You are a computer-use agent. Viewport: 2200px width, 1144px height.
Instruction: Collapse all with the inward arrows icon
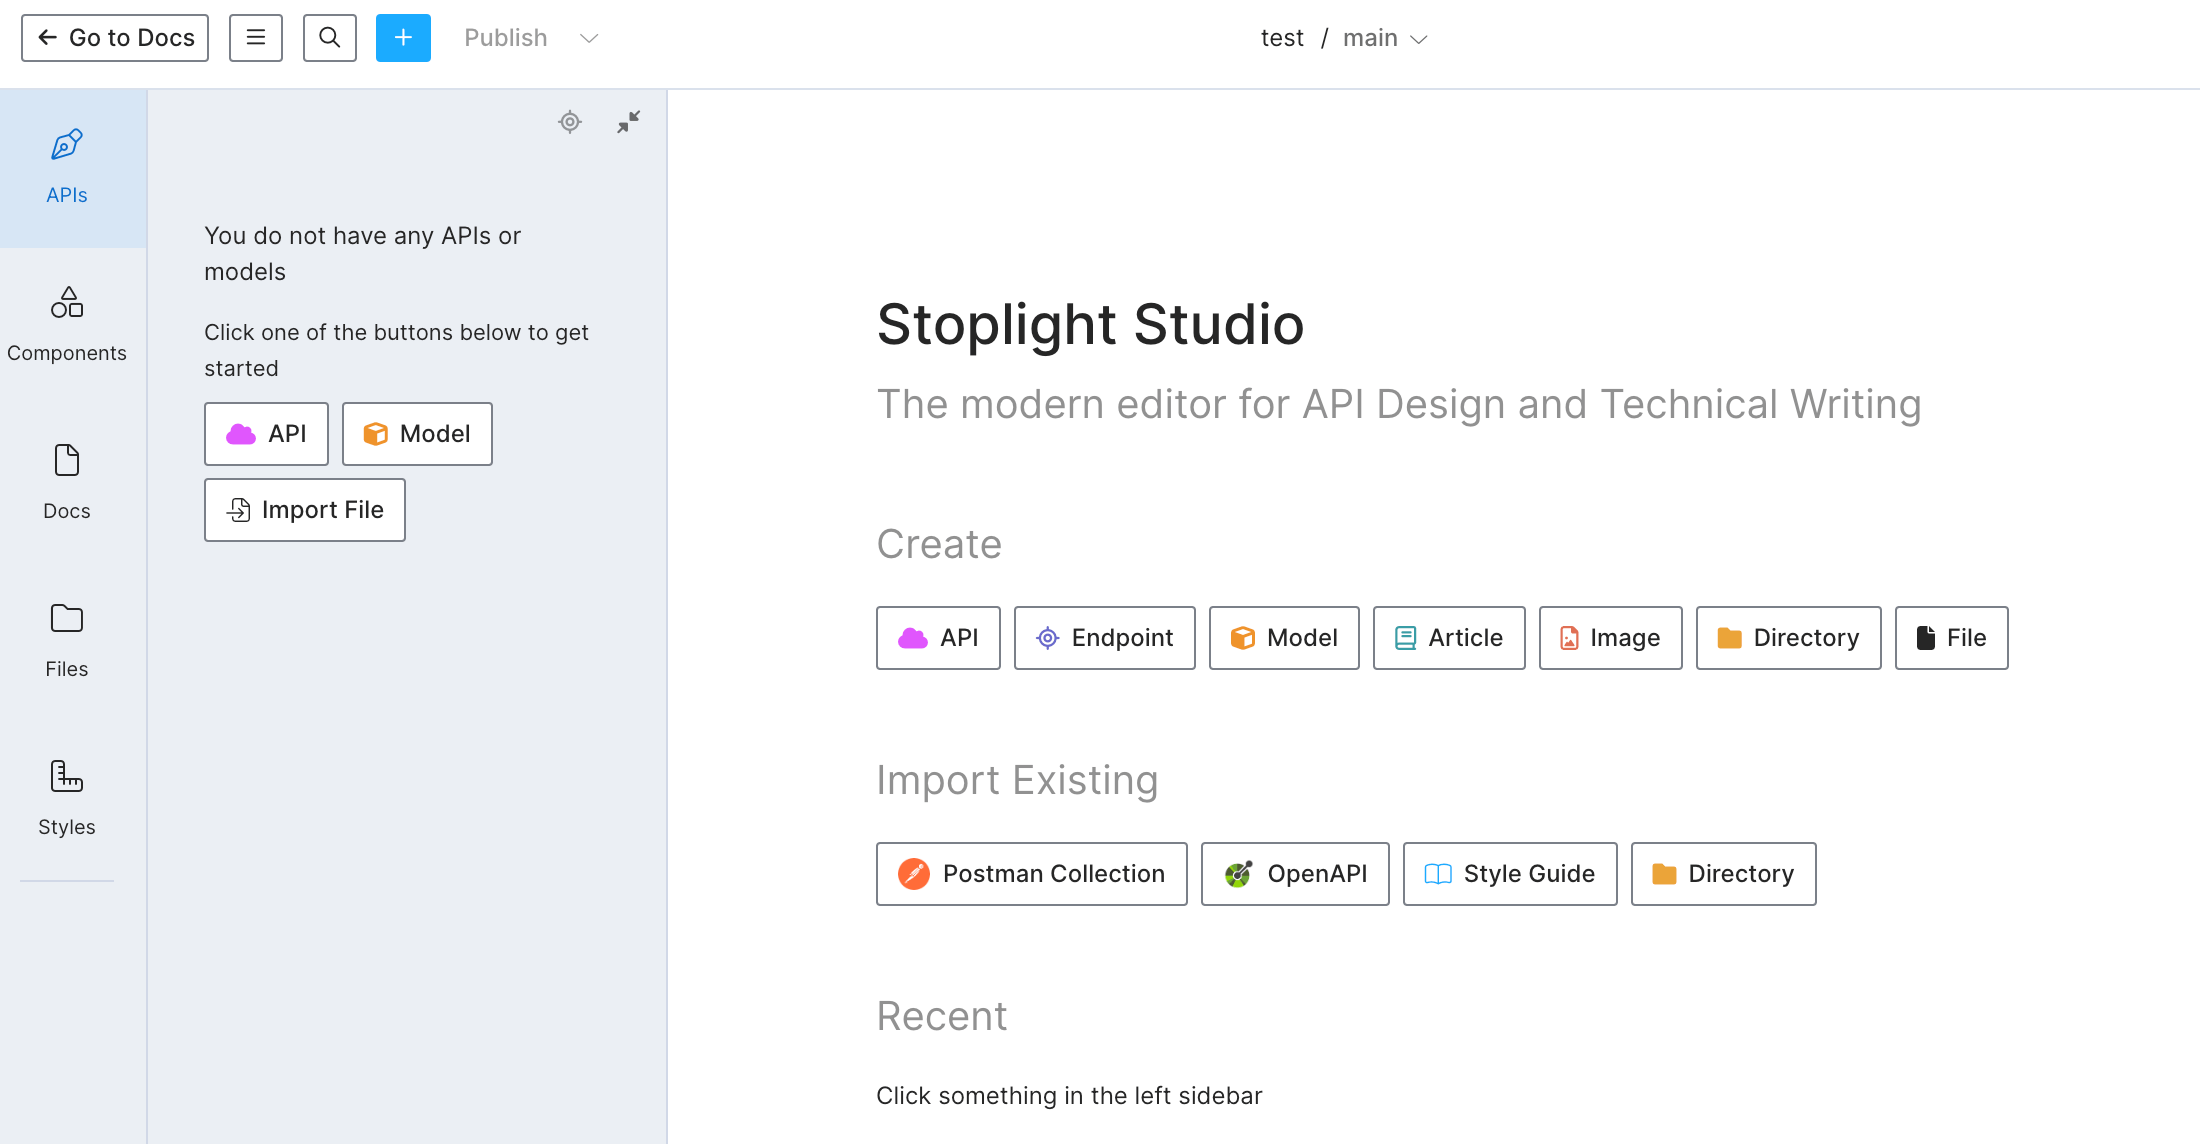pyautogui.click(x=629, y=122)
